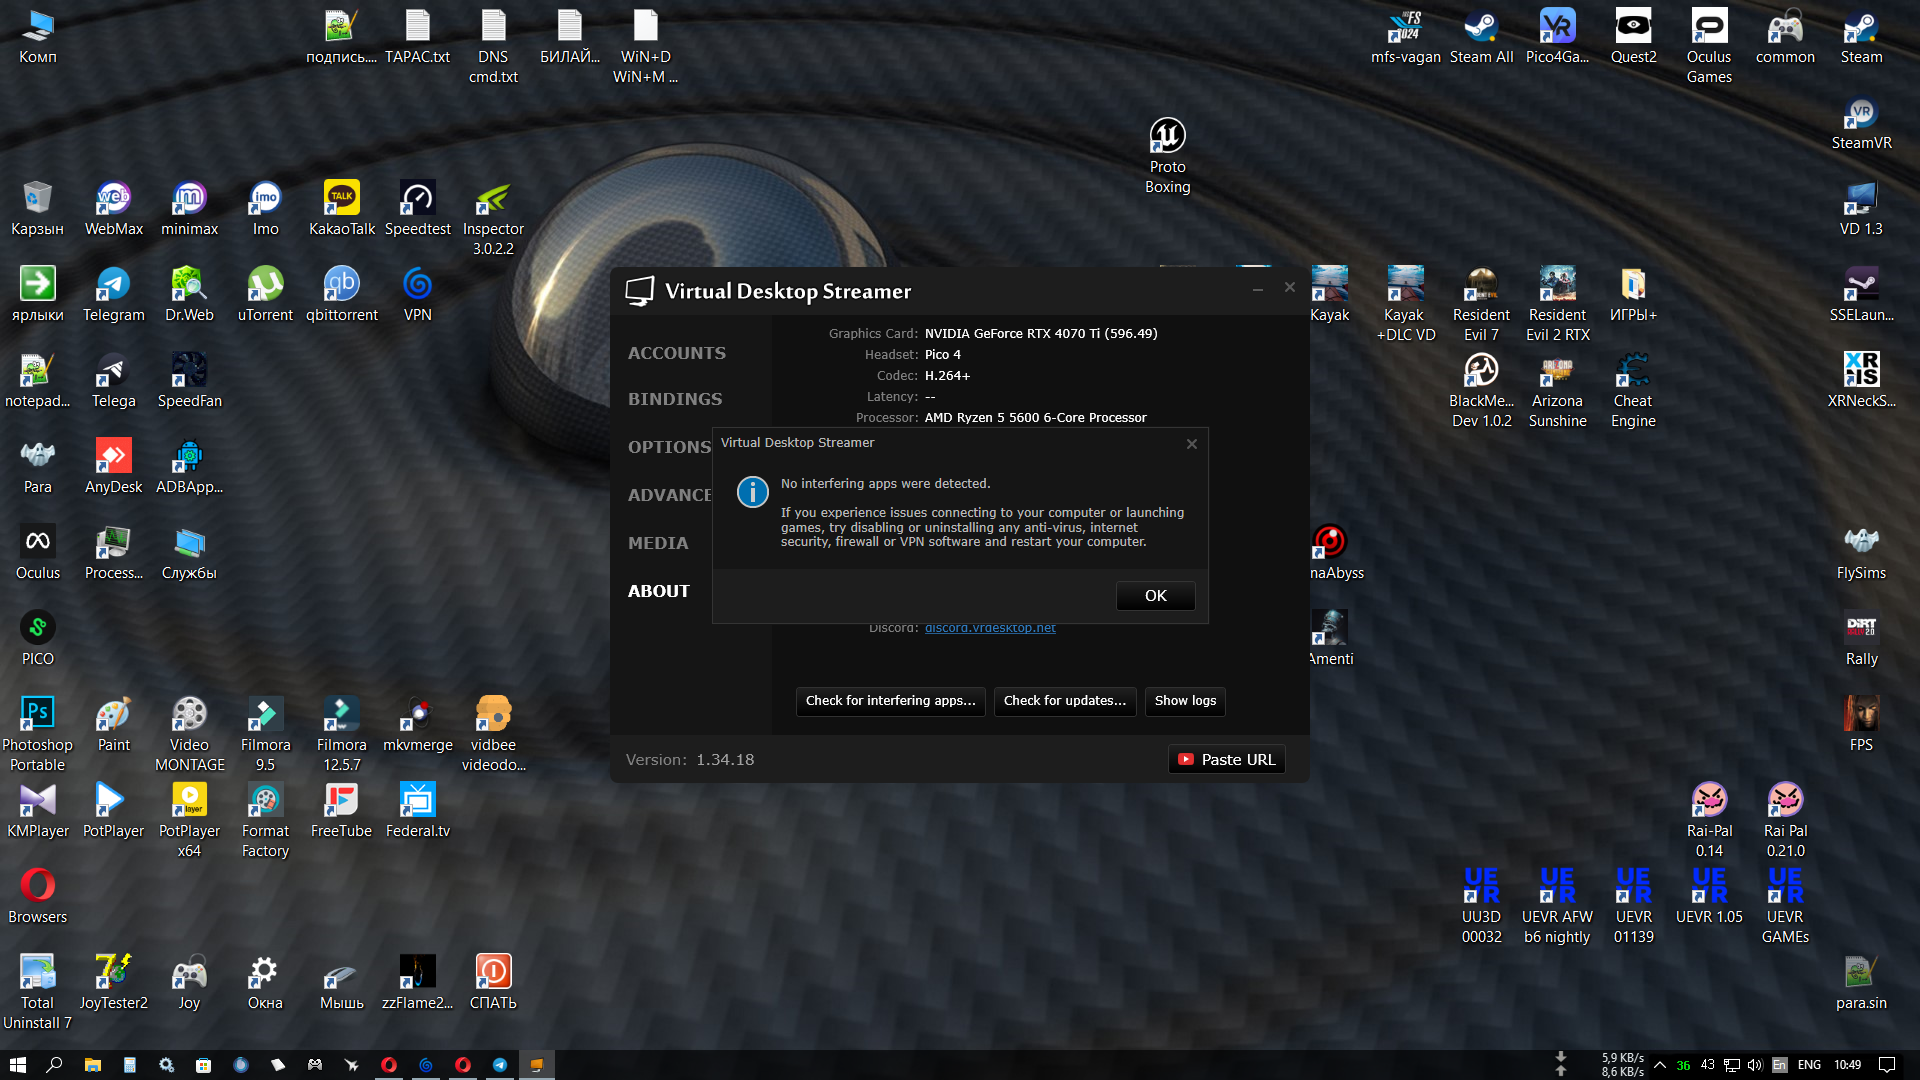The height and width of the screenshot is (1080, 1920).
Task: Open the Resident Evil 7 shortcut
Action: click(x=1481, y=305)
